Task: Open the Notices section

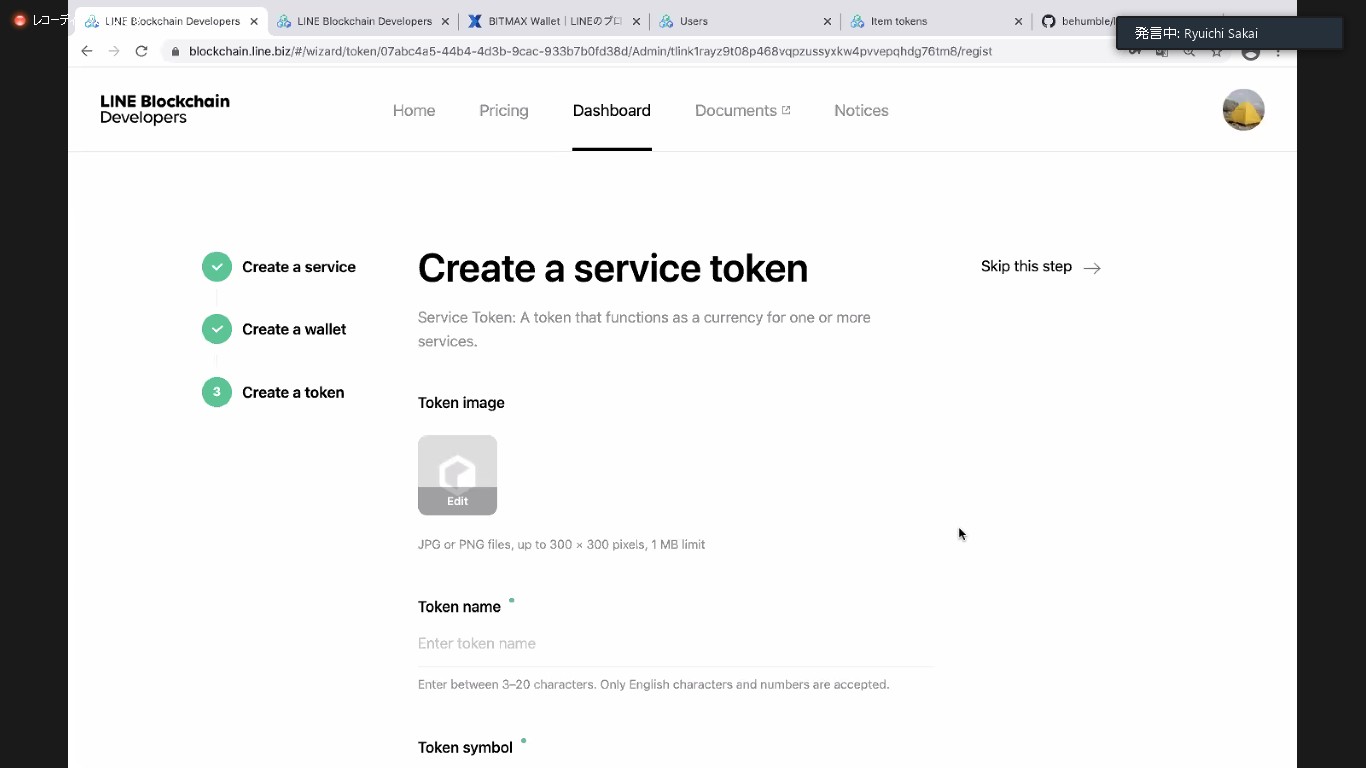Action: click(861, 111)
